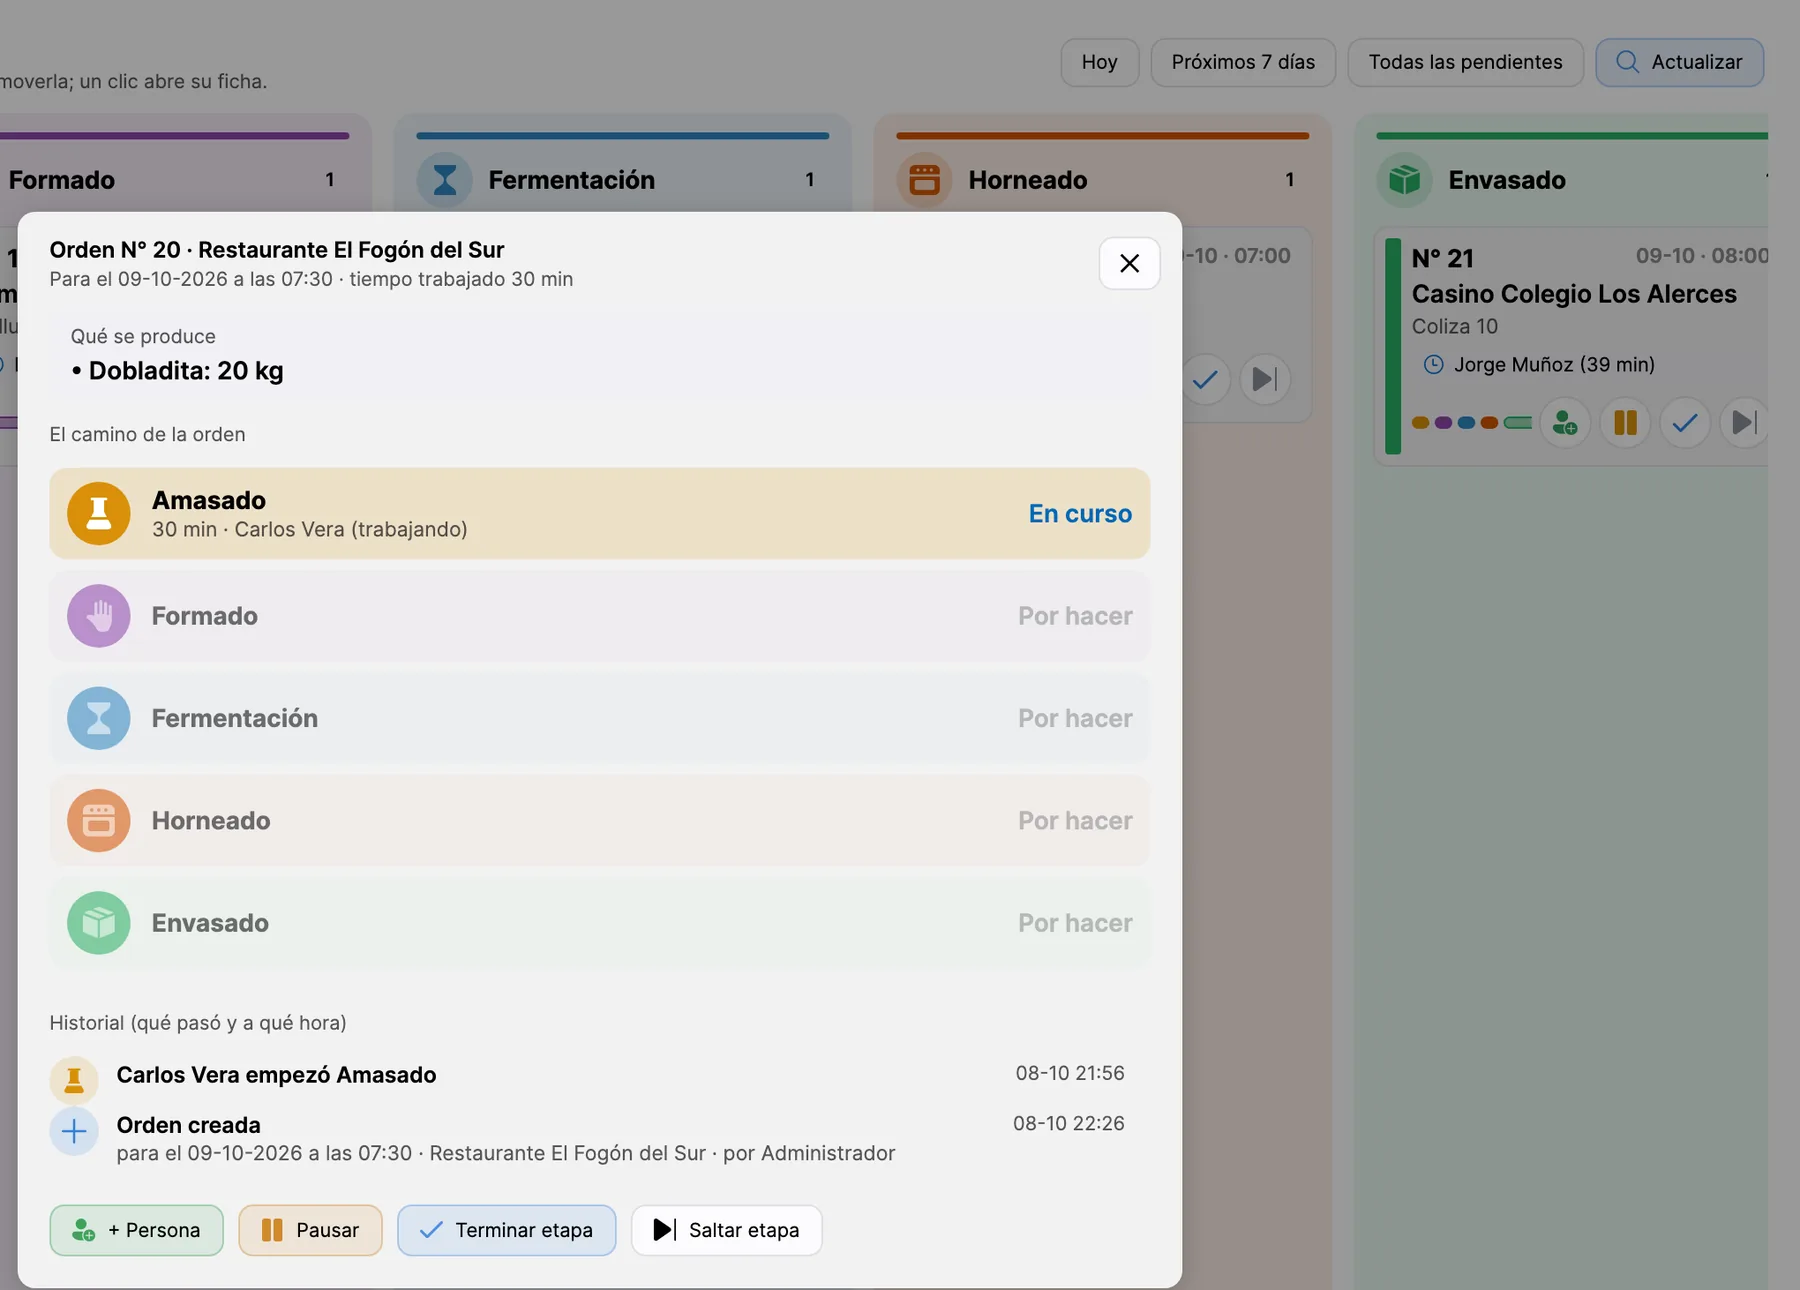Viewport: 1800px width, 1290px height.
Task: Click the En curso status on the Amasado row
Action: 1080,514
